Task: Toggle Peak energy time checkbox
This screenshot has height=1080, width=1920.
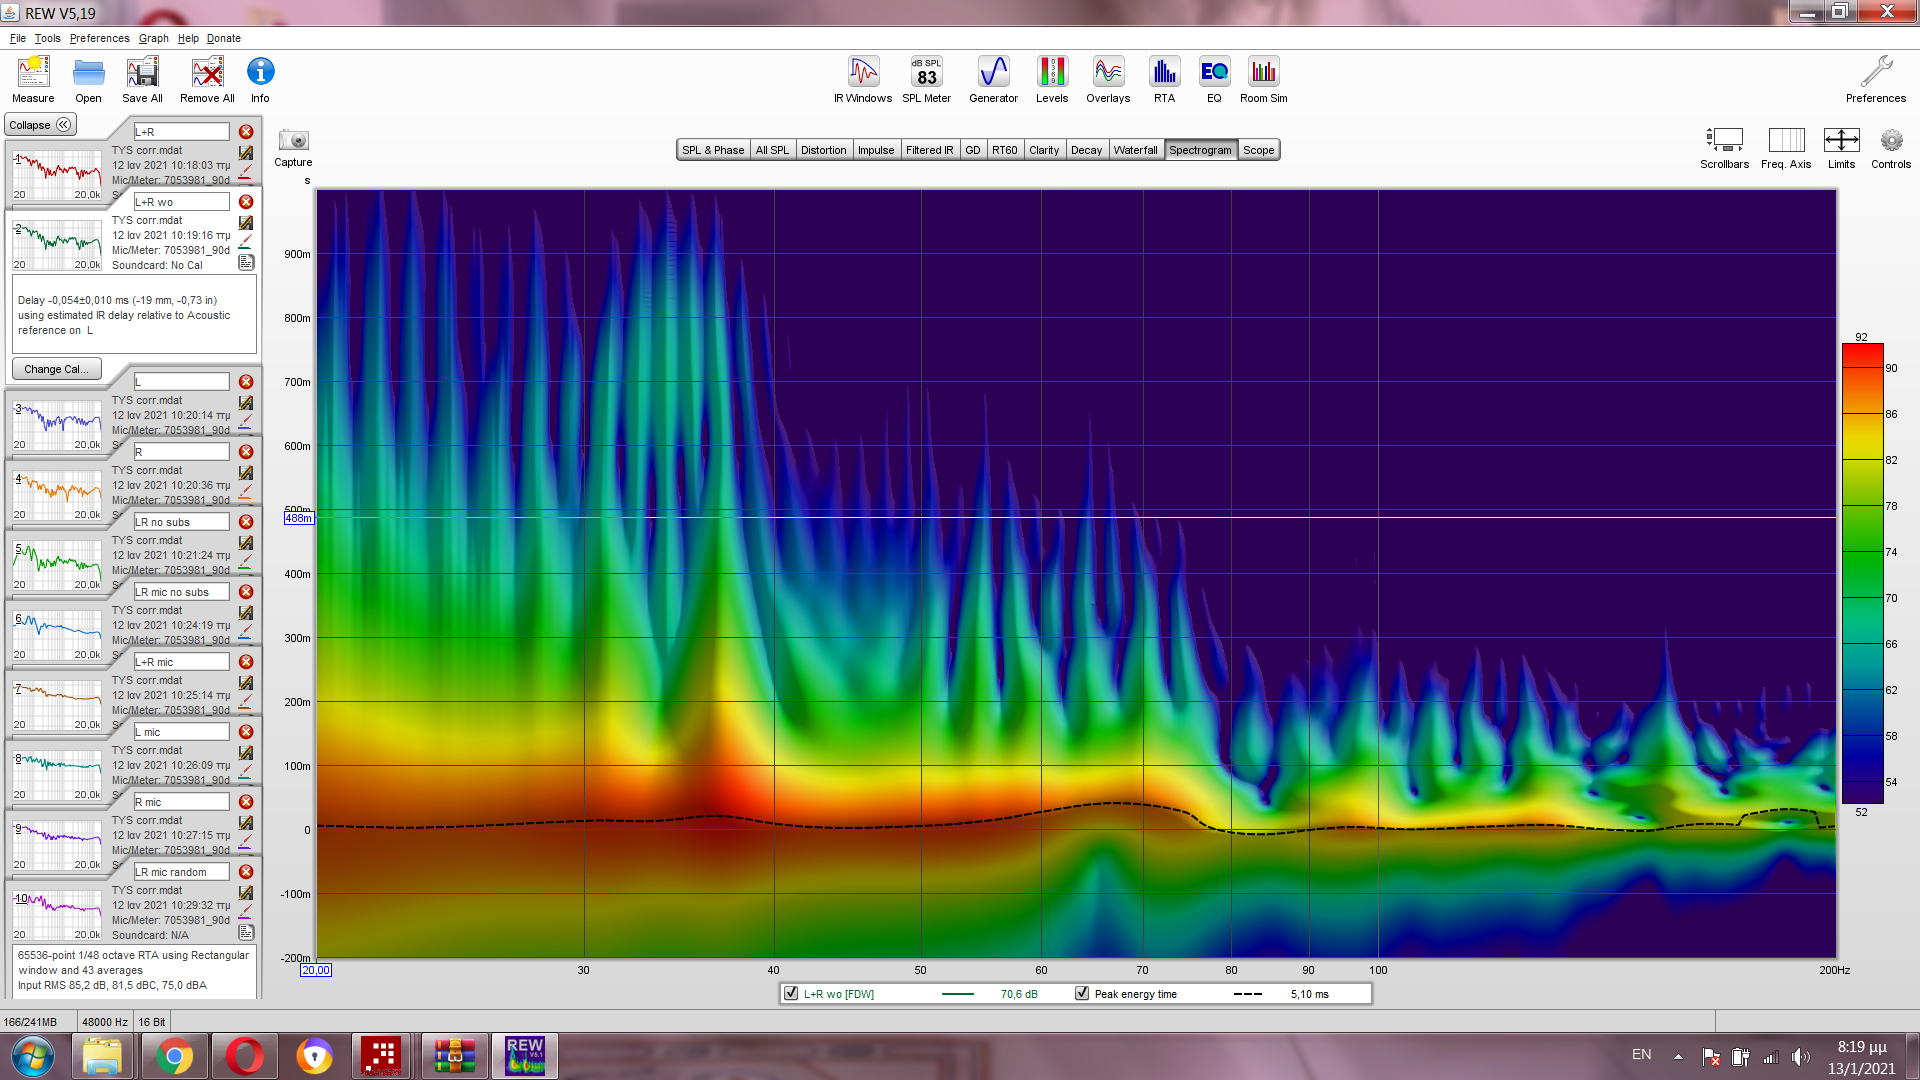Action: [1082, 993]
